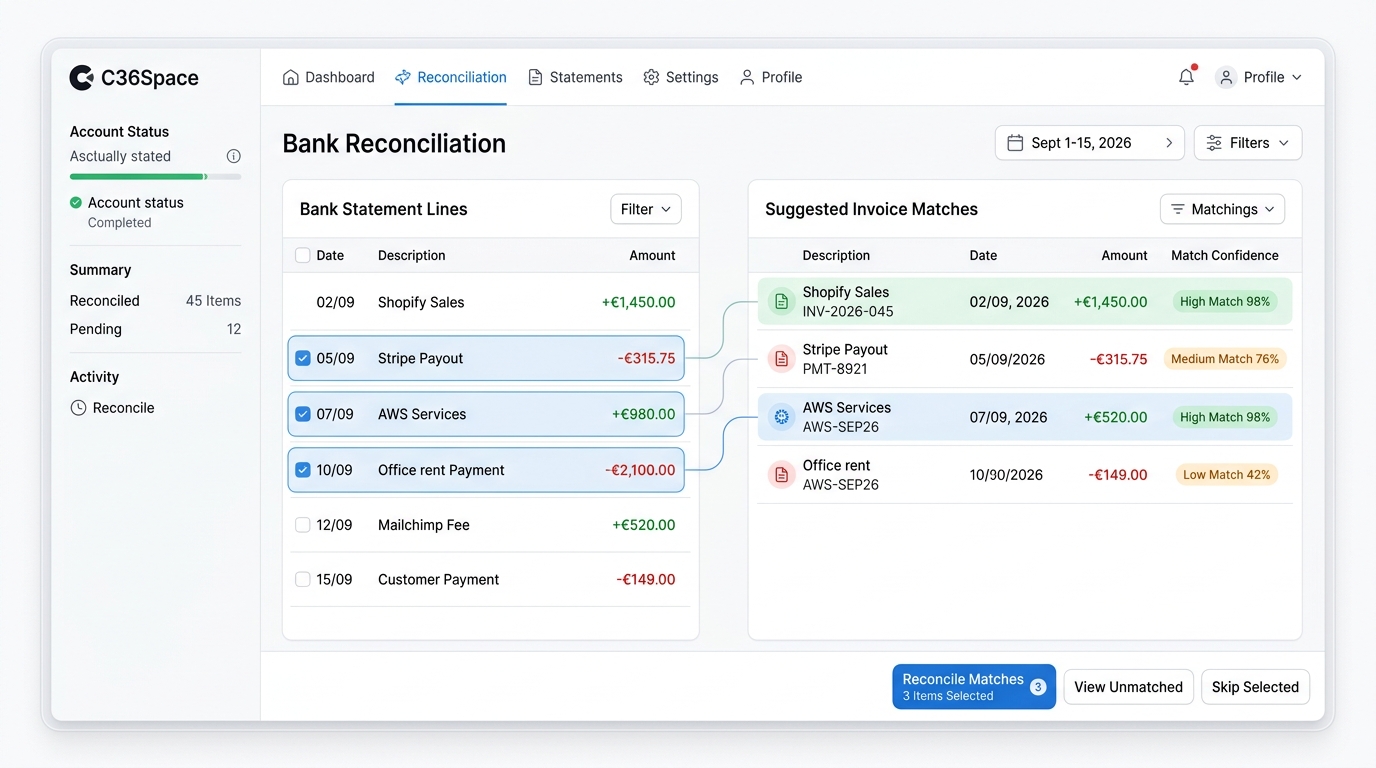
Task: Click the View Unmatched button
Action: [x=1128, y=687]
